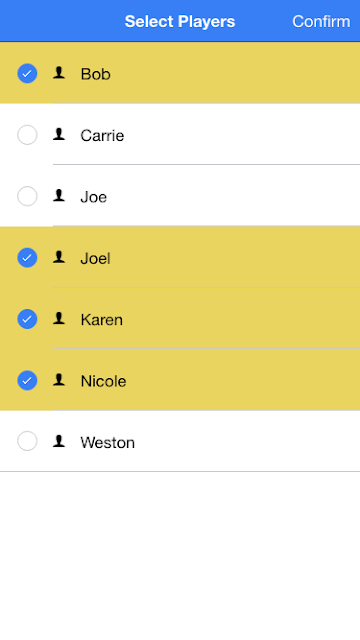Deselect Nicole's blue checkmark

pyautogui.click(x=27, y=380)
